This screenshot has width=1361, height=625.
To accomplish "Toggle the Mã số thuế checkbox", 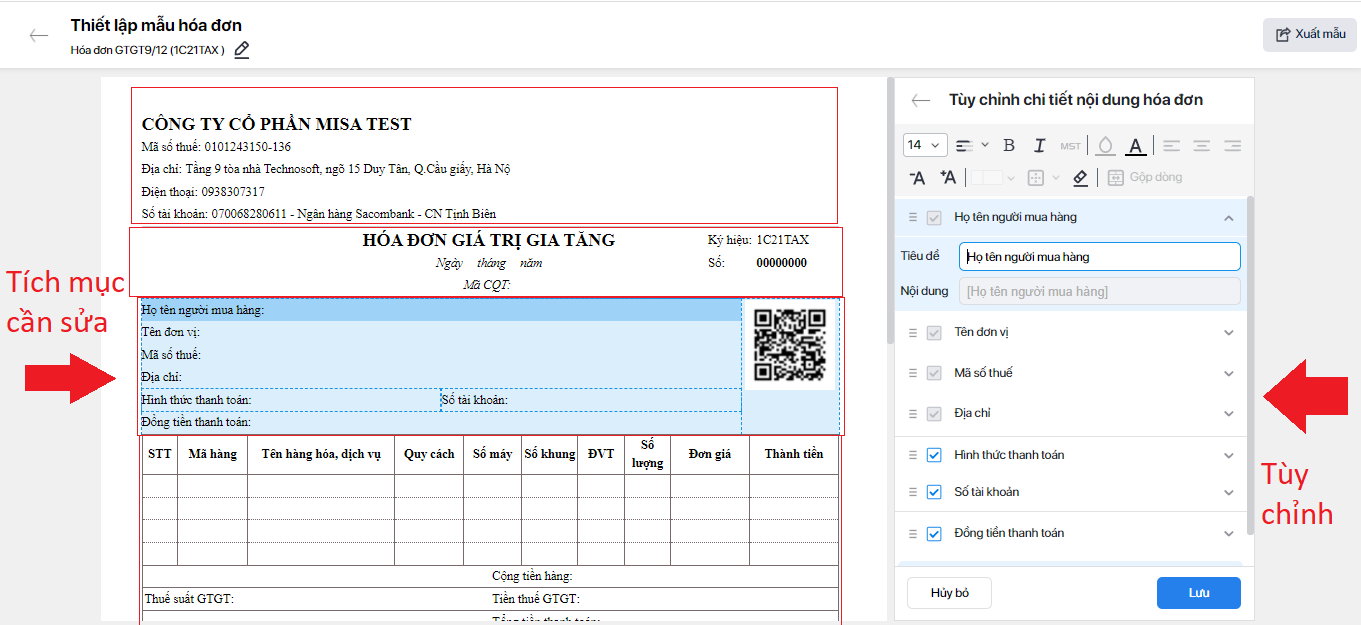I will tap(934, 373).
